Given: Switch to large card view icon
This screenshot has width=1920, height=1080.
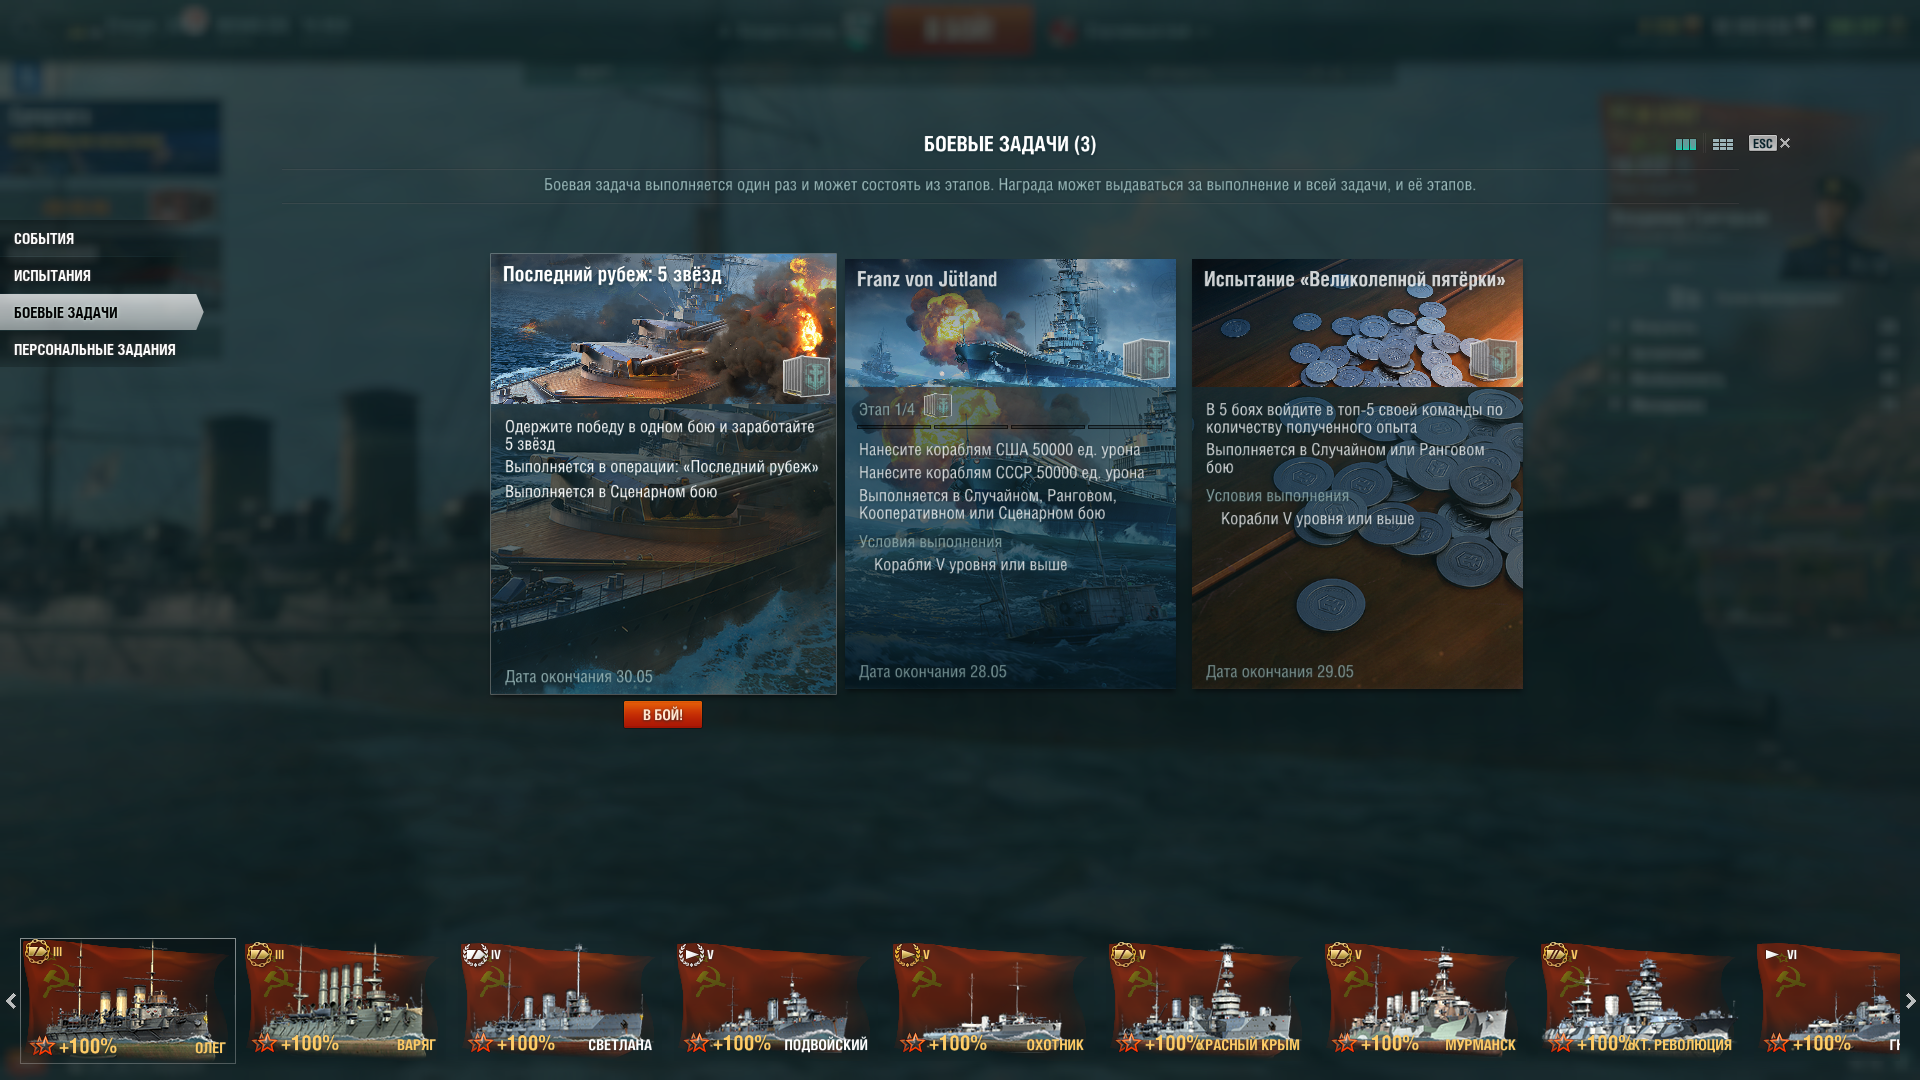Looking at the screenshot, I should coord(1685,145).
